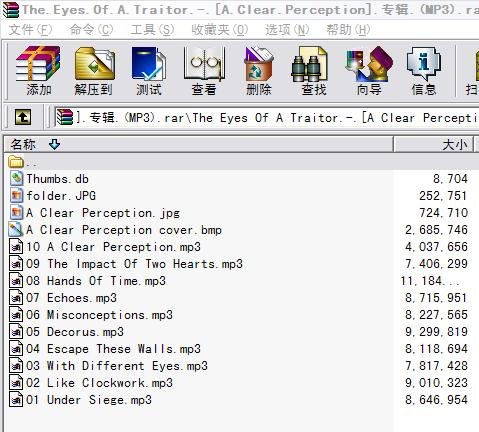The image size is (479, 432).
Task: Select the parent folder '..' icon
Action: [x=16, y=162]
